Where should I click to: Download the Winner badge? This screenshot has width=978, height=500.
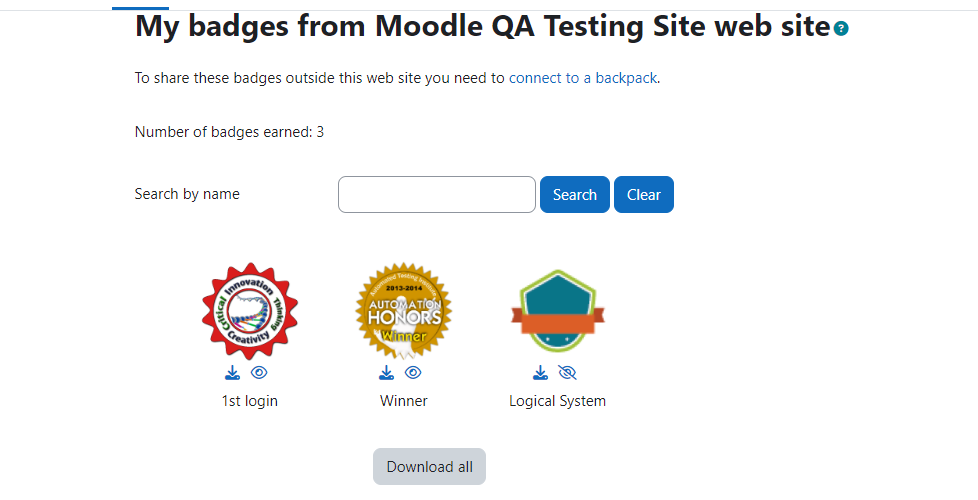tap(386, 373)
